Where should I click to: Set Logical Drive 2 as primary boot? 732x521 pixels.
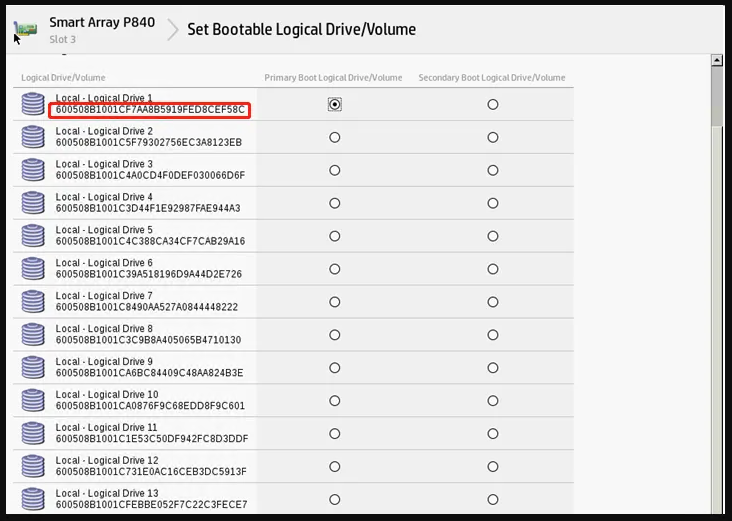335,137
